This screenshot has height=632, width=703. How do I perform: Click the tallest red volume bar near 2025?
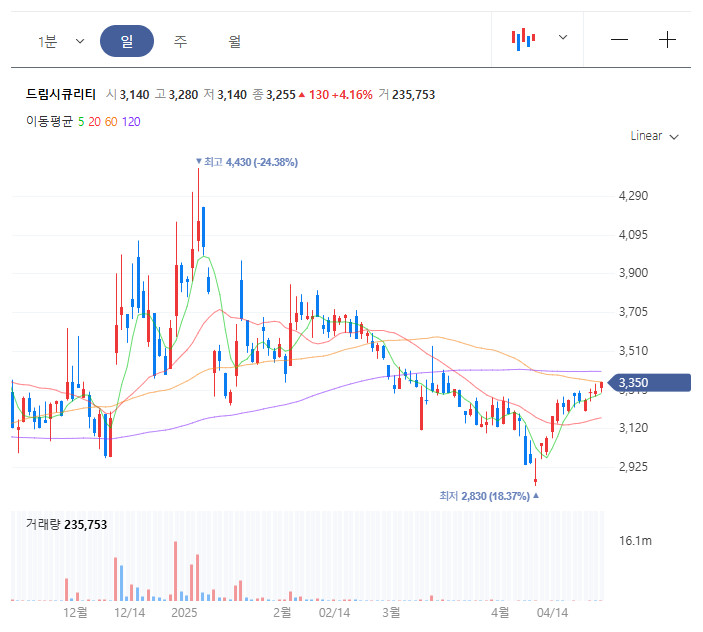tap(175, 571)
